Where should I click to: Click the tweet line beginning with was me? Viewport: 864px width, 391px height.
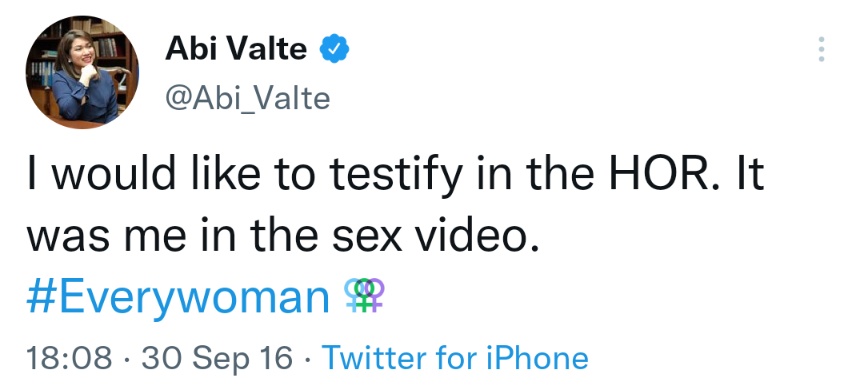(283, 236)
